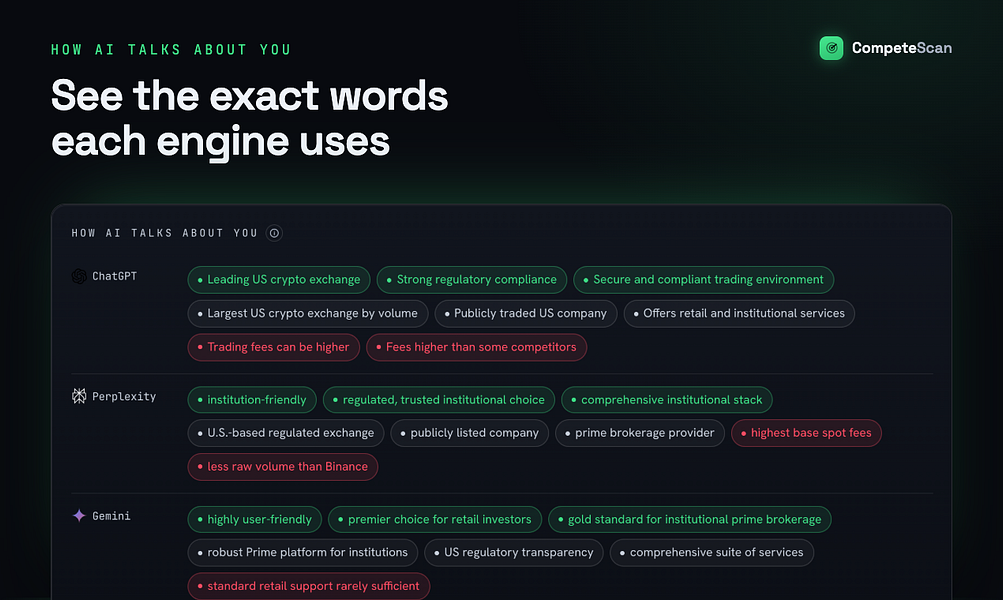Select the 'Strong regulatory compliance' tag
The height and width of the screenshot is (600, 1003).
point(471,280)
